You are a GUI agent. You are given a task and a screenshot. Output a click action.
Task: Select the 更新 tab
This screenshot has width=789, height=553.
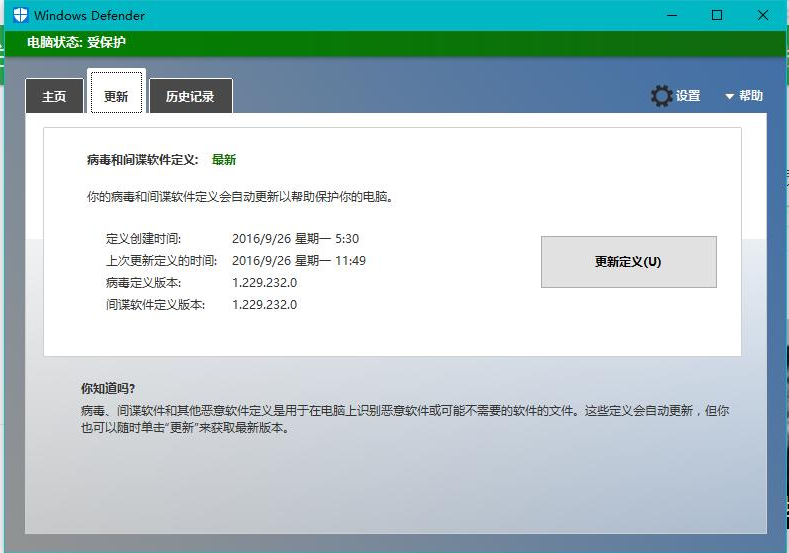click(116, 96)
